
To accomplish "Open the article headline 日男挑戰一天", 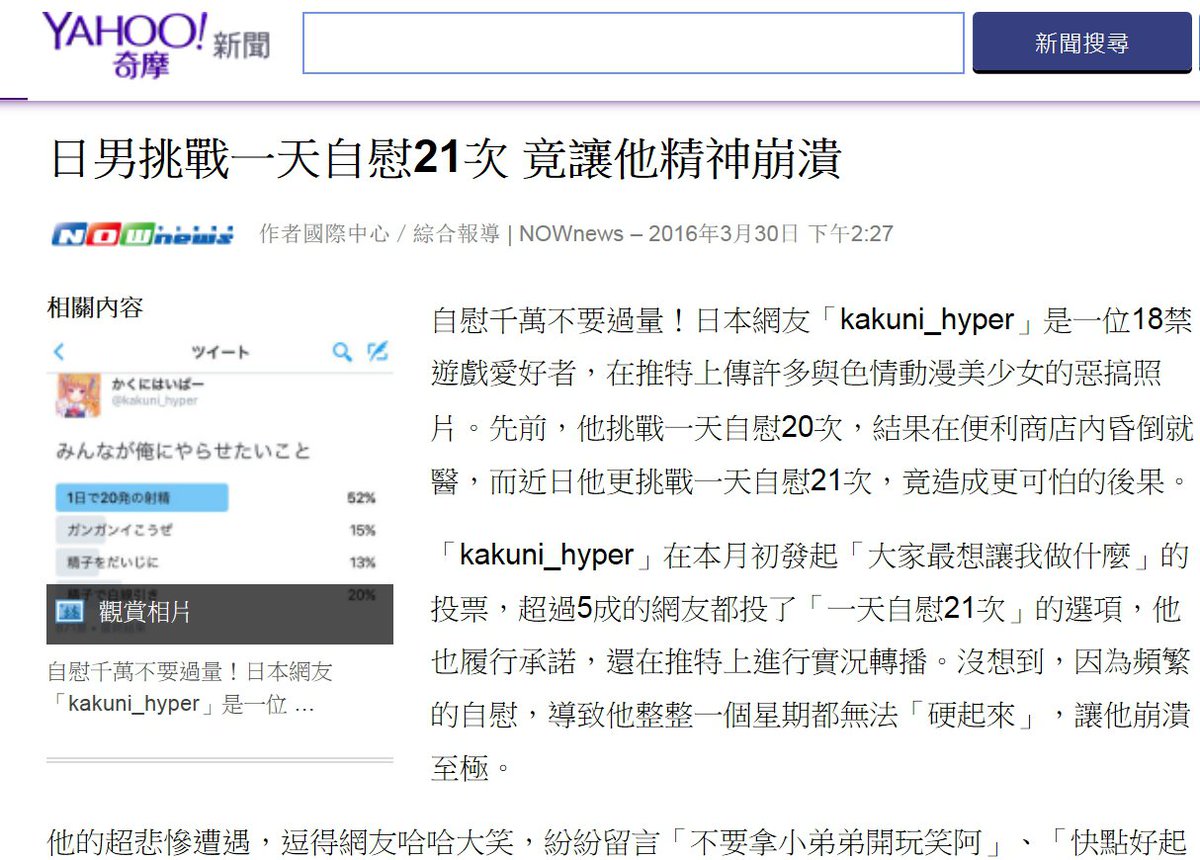I will (x=444, y=160).
